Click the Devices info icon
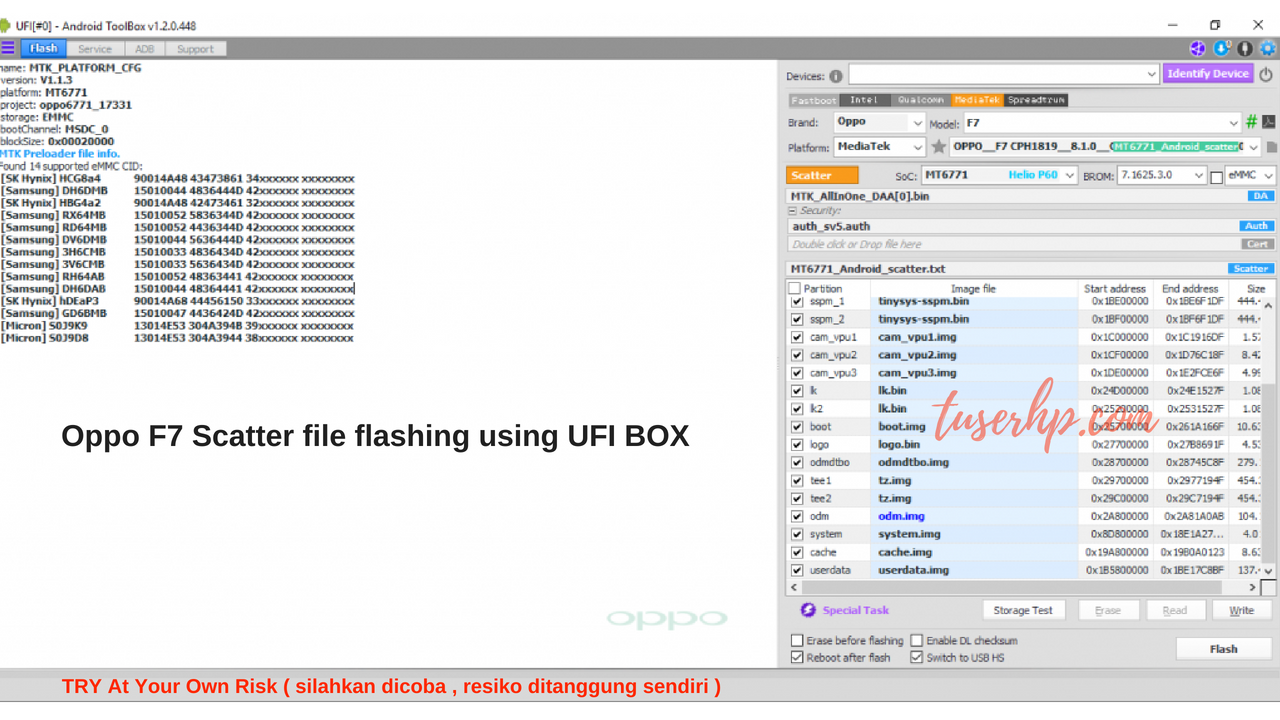Viewport: 1280px width, 720px height. (835, 76)
